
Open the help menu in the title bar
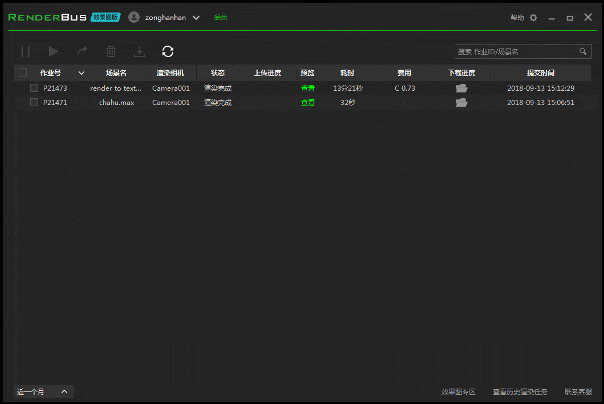tap(516, 18)
